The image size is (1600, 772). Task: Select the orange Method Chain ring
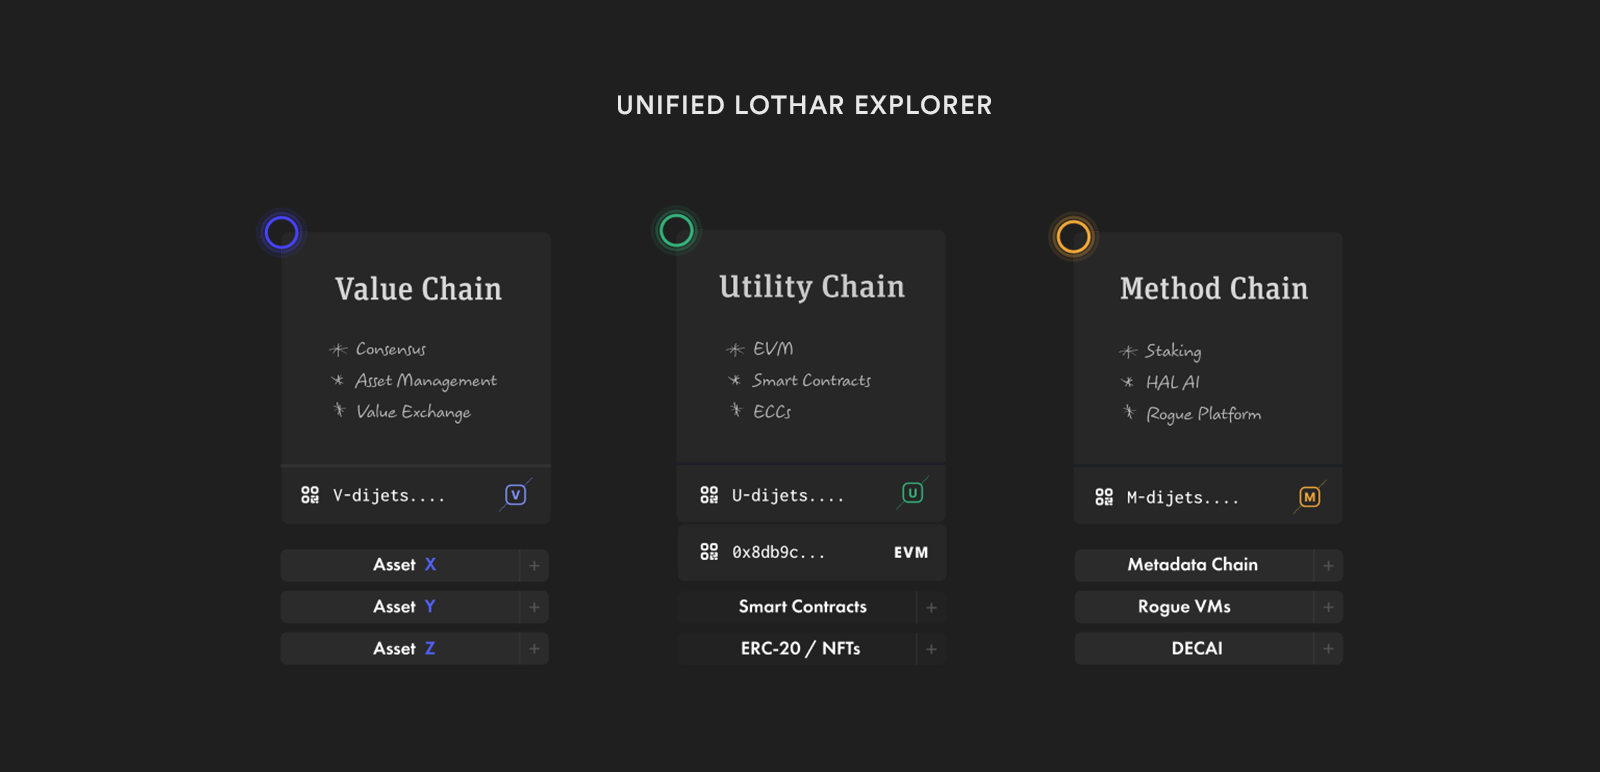click(1073, 237)
